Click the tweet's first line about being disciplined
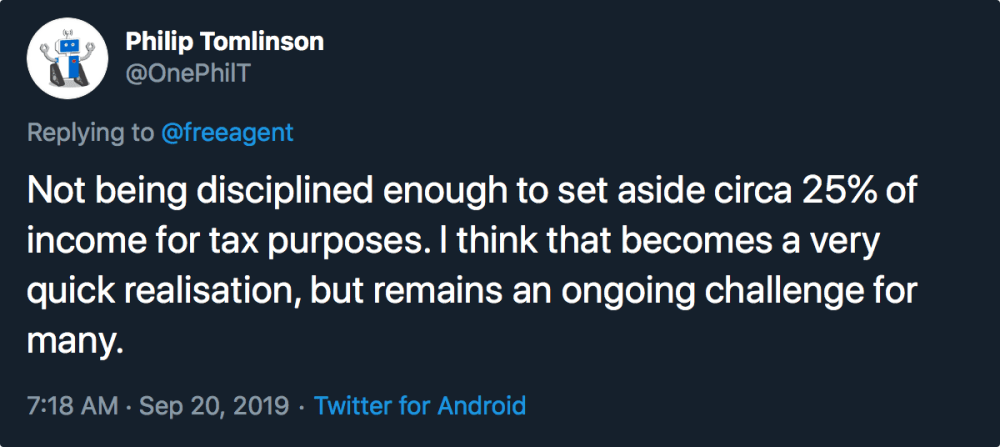The image size is (1000, 447). (471, 193)
